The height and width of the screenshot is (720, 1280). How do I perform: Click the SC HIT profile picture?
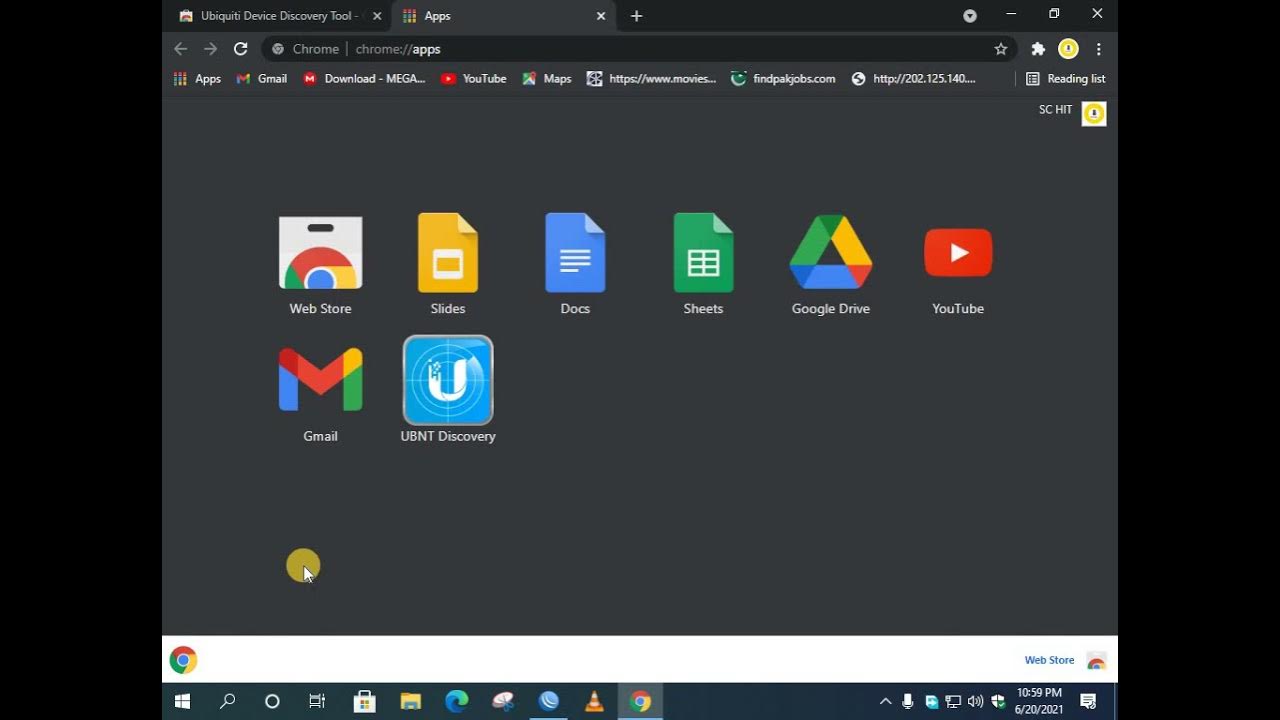[x=1094, y=114]
